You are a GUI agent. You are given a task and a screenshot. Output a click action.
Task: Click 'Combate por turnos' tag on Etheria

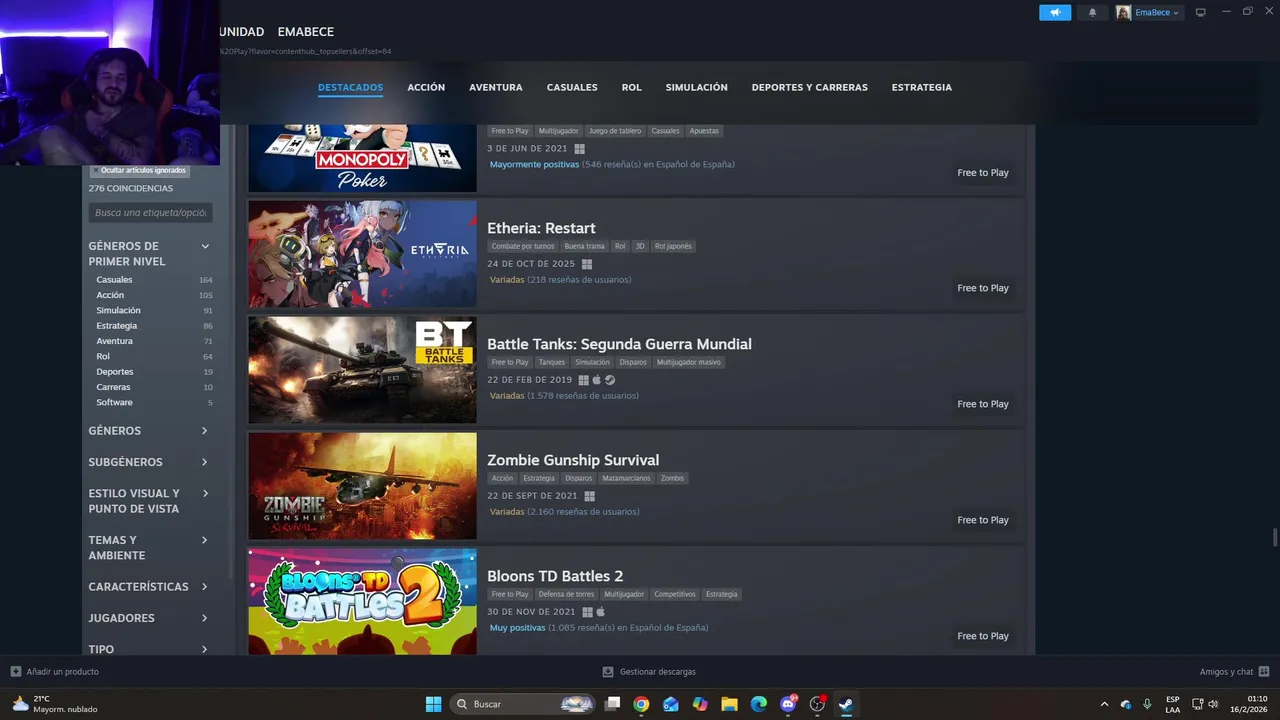522,246
